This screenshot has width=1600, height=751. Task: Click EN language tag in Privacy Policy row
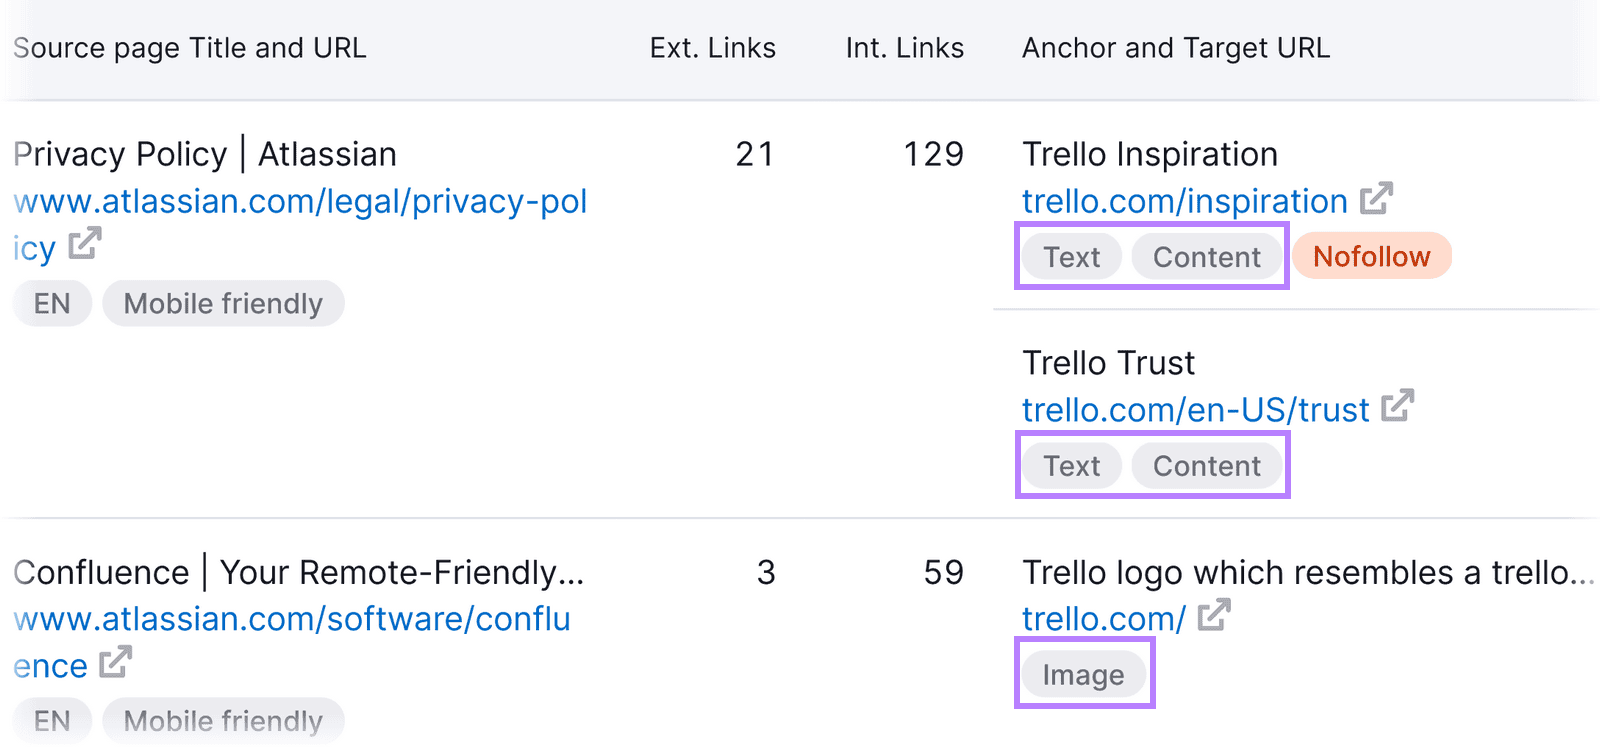tap(52, 304)
